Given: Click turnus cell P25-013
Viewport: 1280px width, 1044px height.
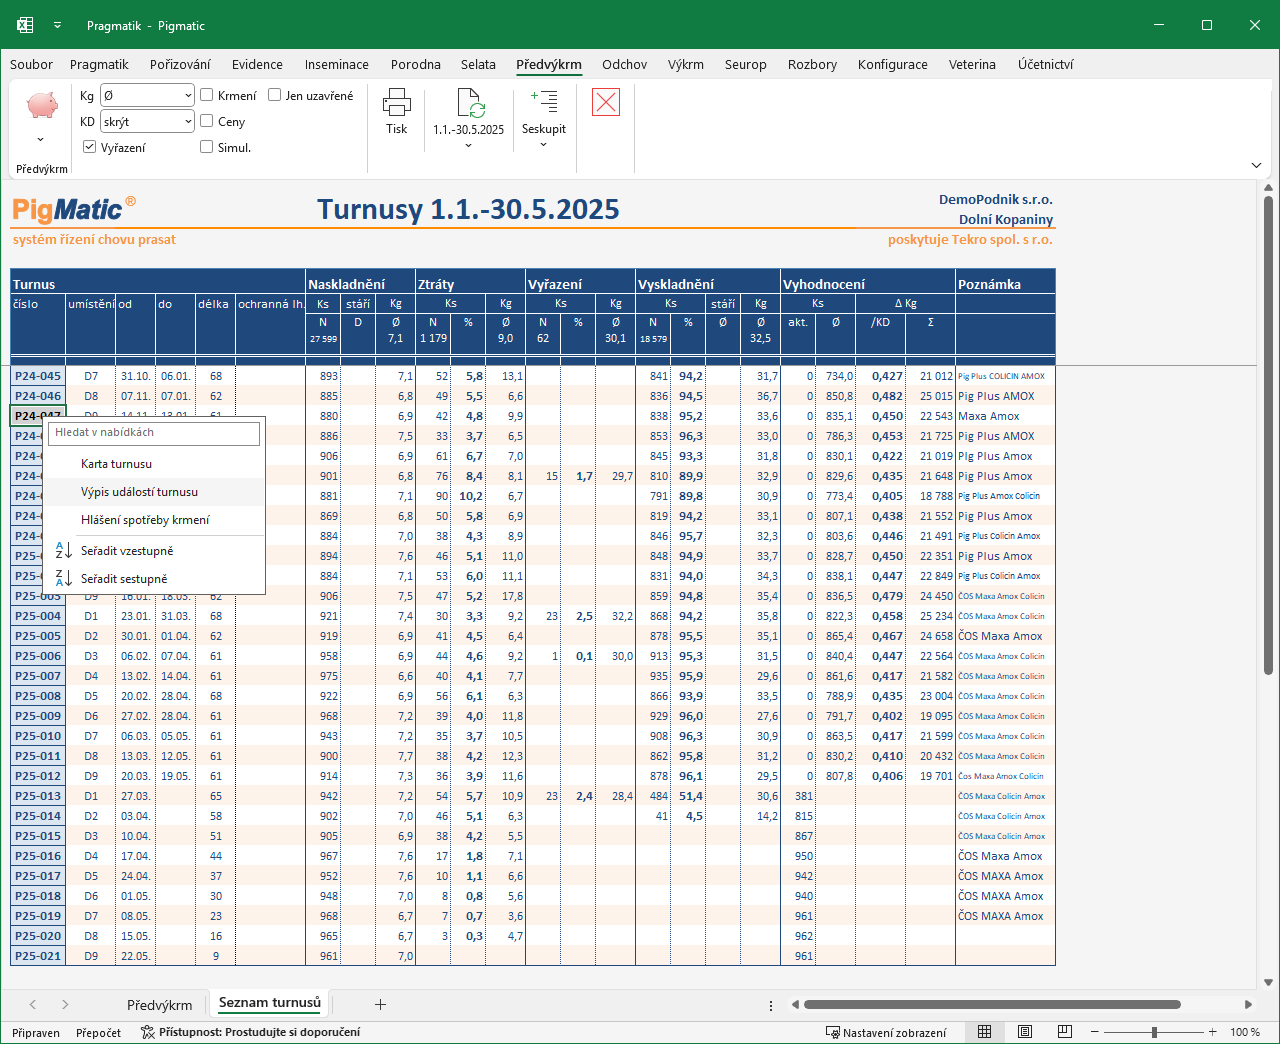Looking at the screenshot, I should (x=38, y=796).
